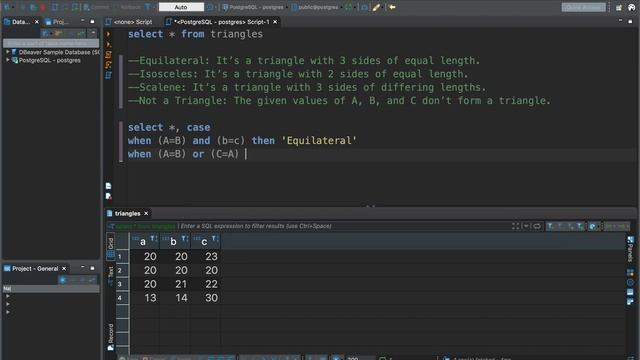This screenshot has height=360, width=640.
Task: Expand PostgreSQL - postgres connection node
Action: [7, 60]
